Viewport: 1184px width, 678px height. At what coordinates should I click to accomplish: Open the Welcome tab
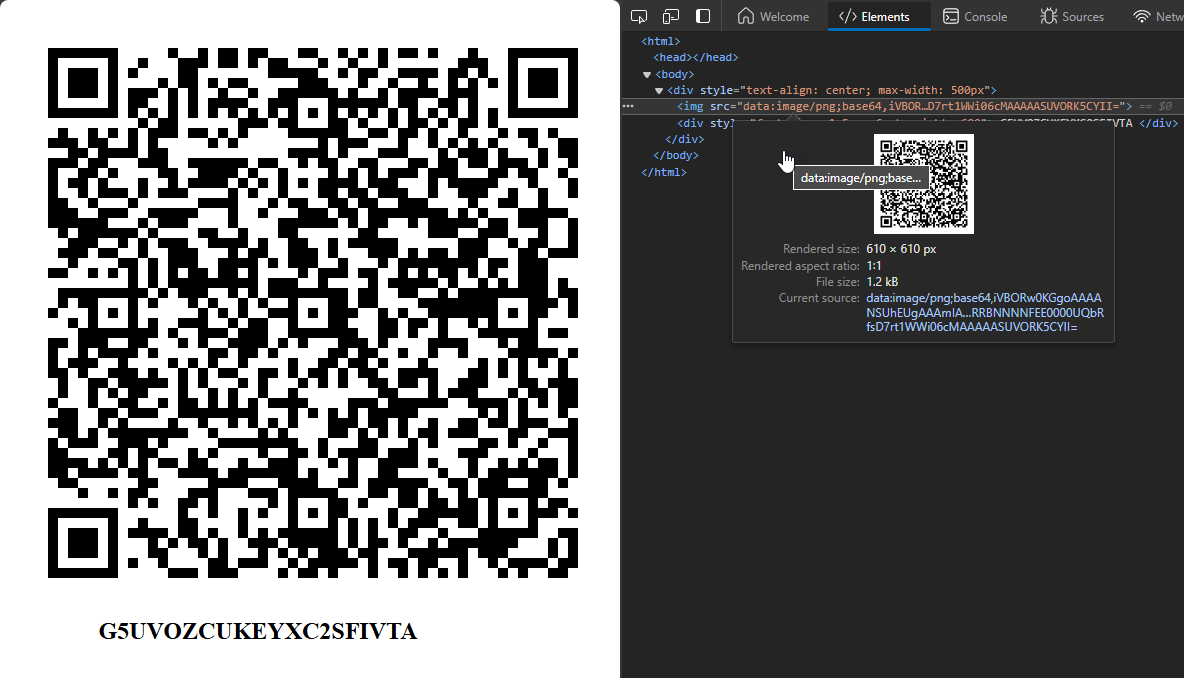(773, 16)
